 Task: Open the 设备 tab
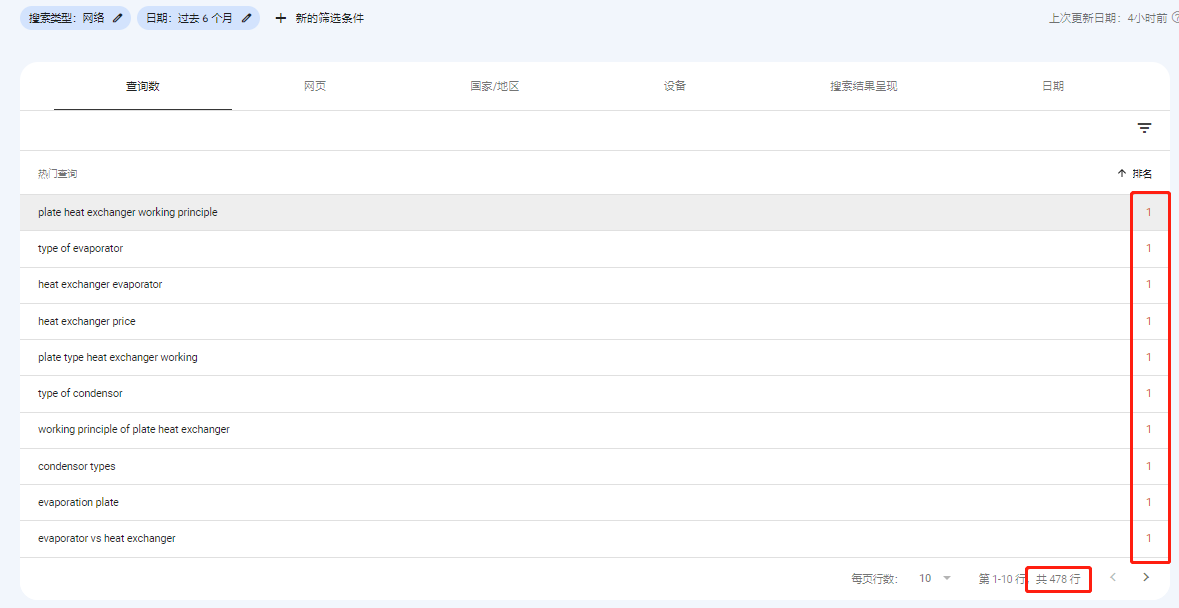point(675,86)
